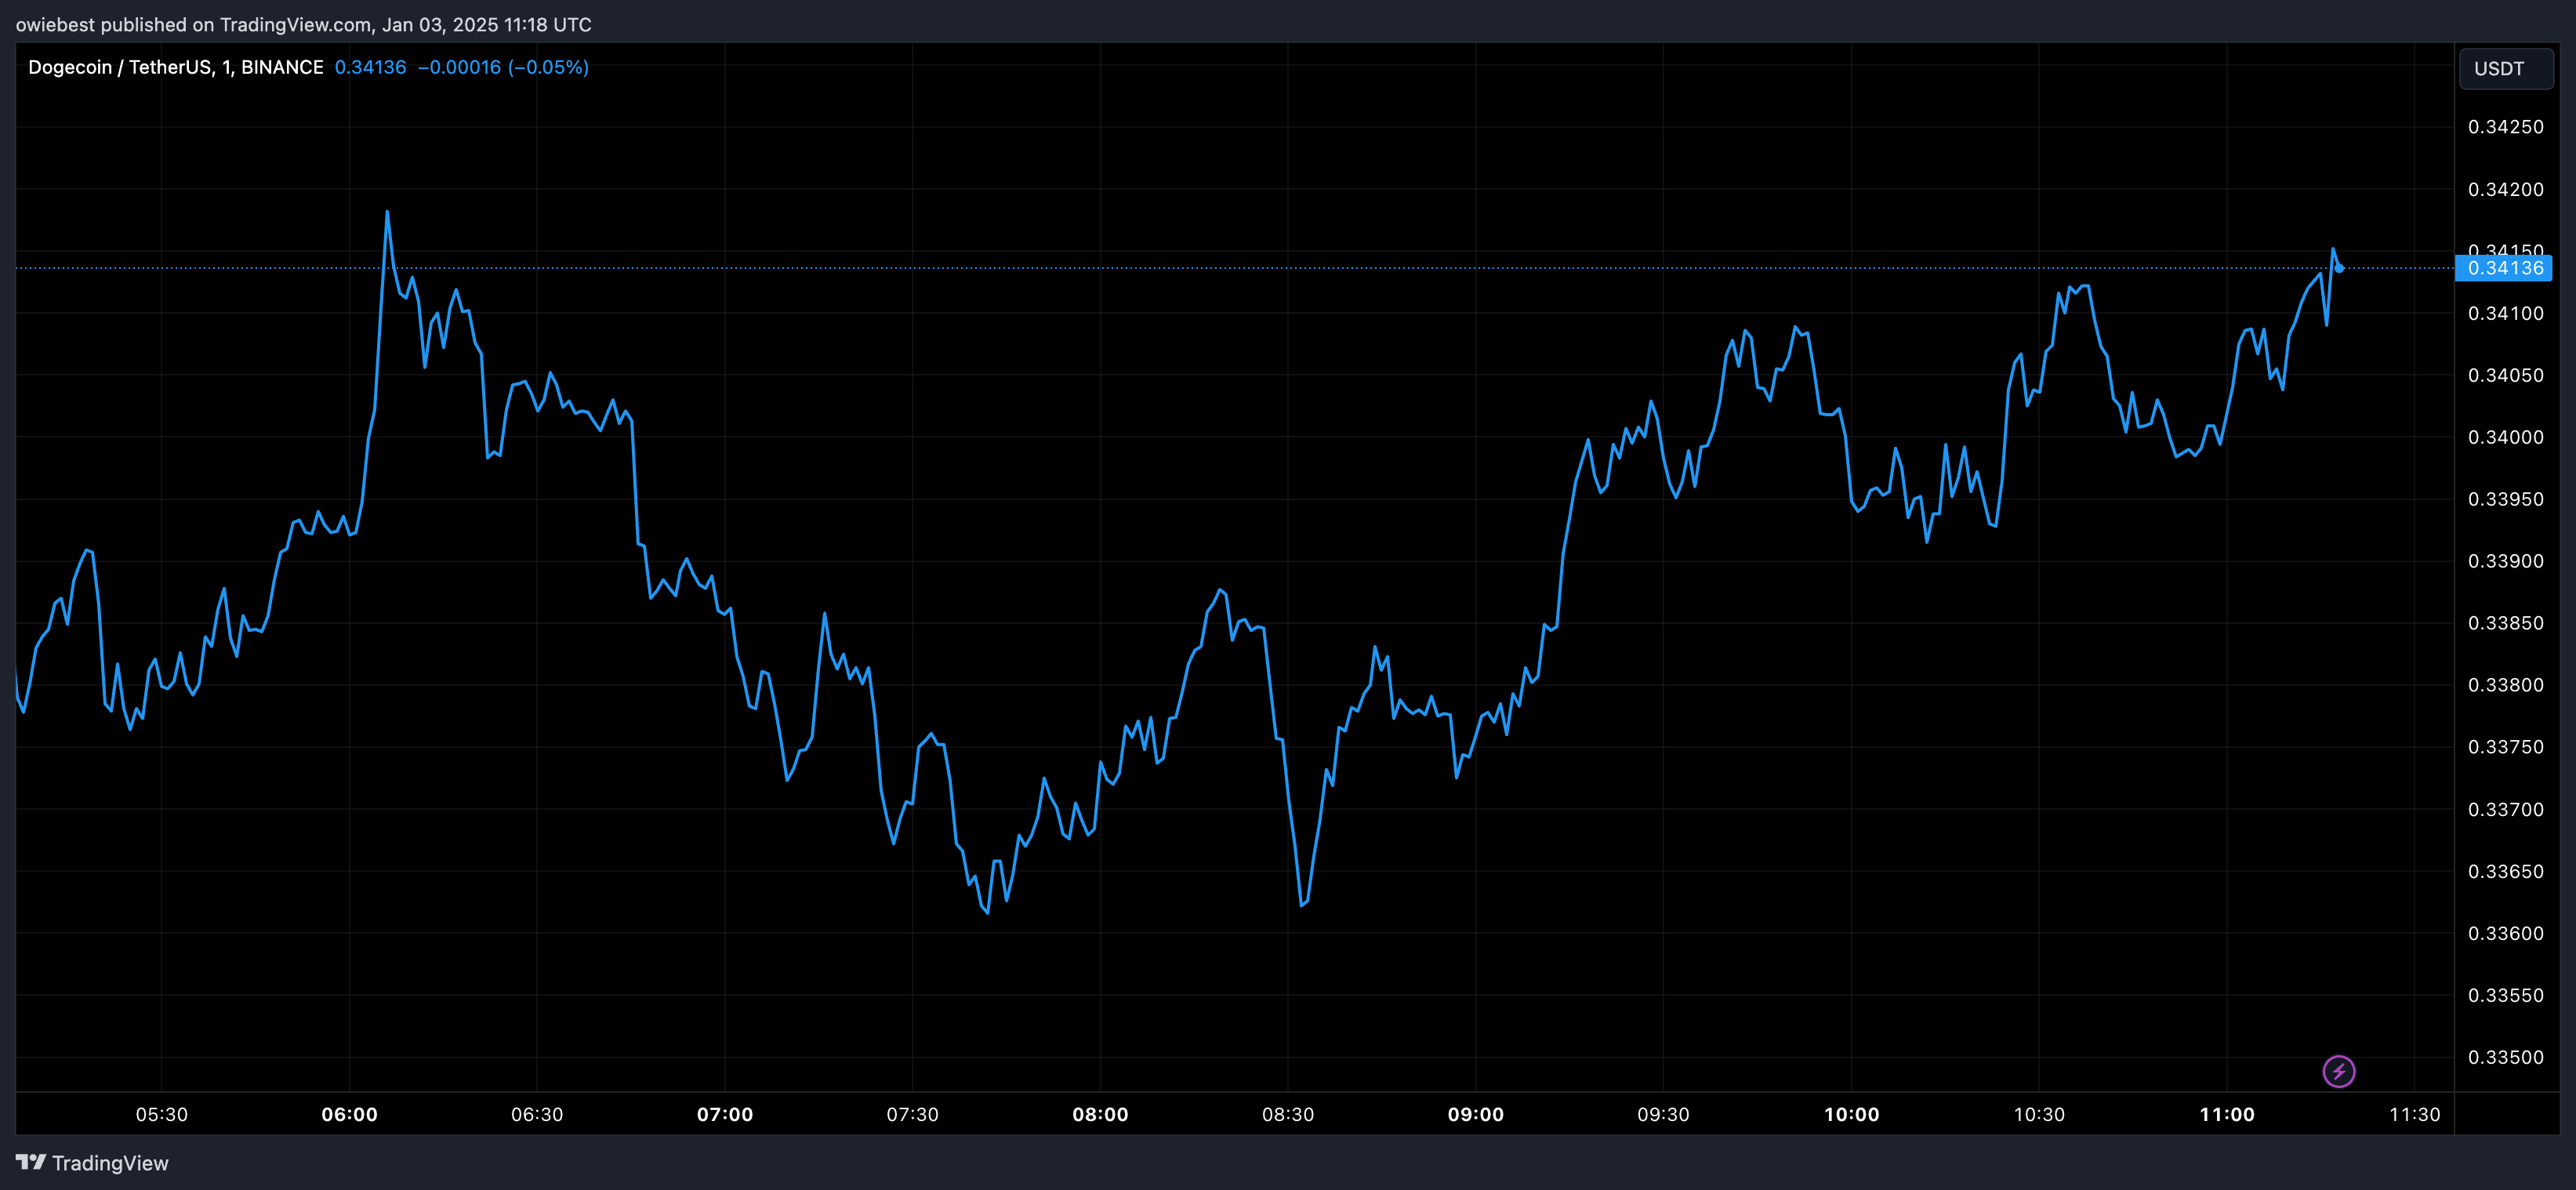Click the 0.34136 price tag on axis
This screenshot has width=2576, height=1190.
(x=2506, y=268)
